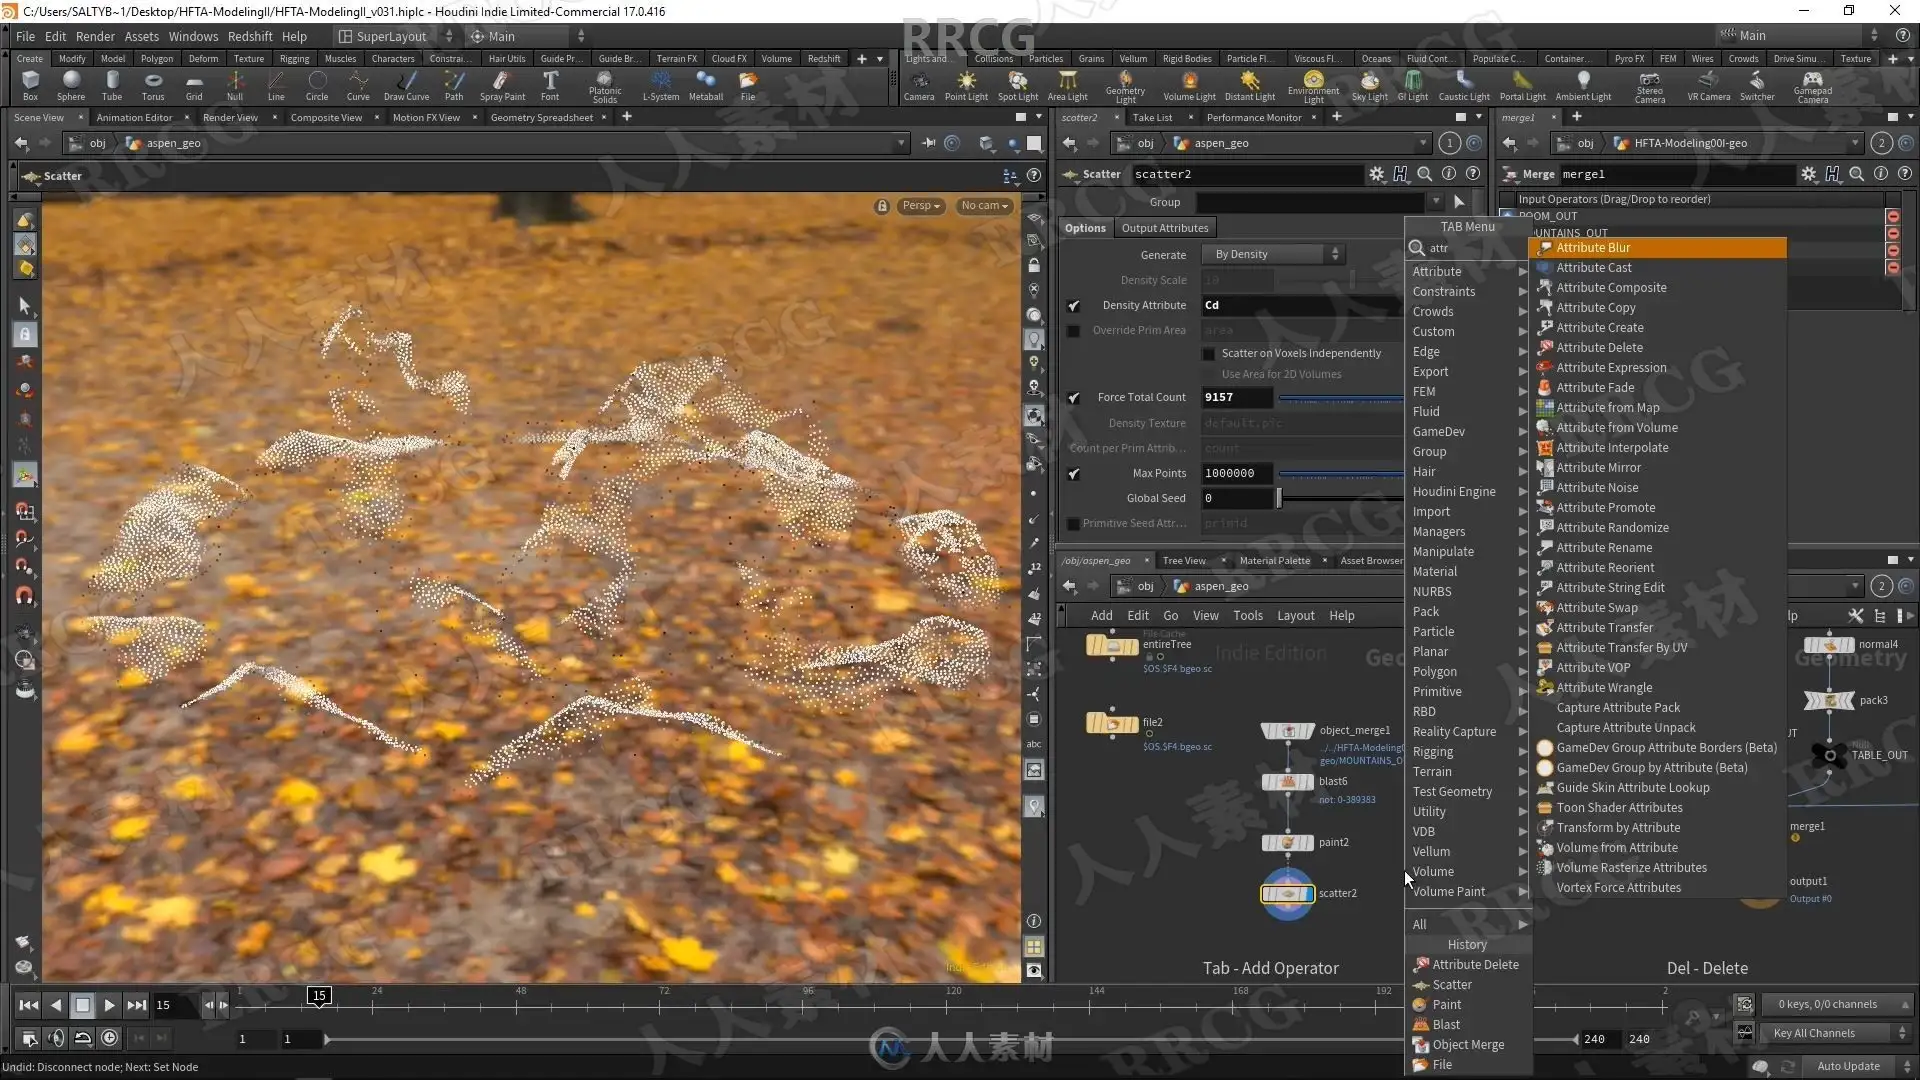The width and height of the screenshot is (1920, 1080).
Task: Open the Scatter parameter gear menu
Action: [x=1377, y=174]
